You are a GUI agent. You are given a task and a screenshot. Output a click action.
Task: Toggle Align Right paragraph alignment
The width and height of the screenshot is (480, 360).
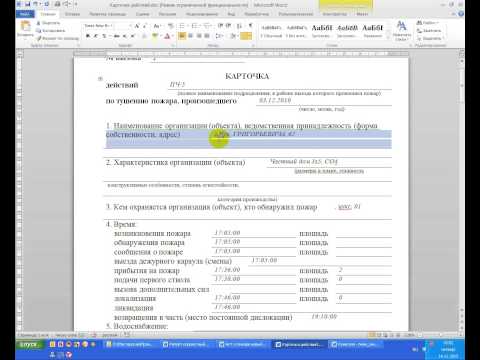click(x=199, y=36)
